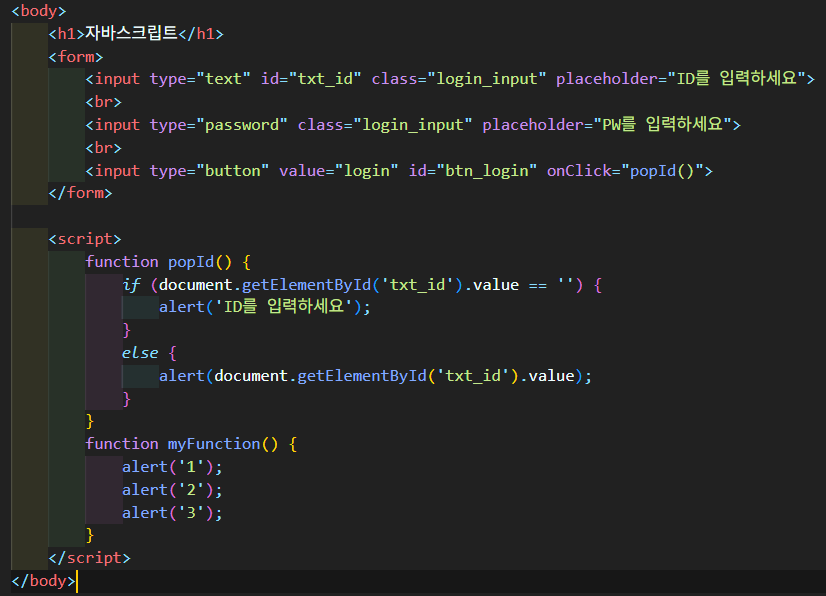Click the opening <script> tag
The height and width of the screenshot is (596, 826).
click(85, 239)
